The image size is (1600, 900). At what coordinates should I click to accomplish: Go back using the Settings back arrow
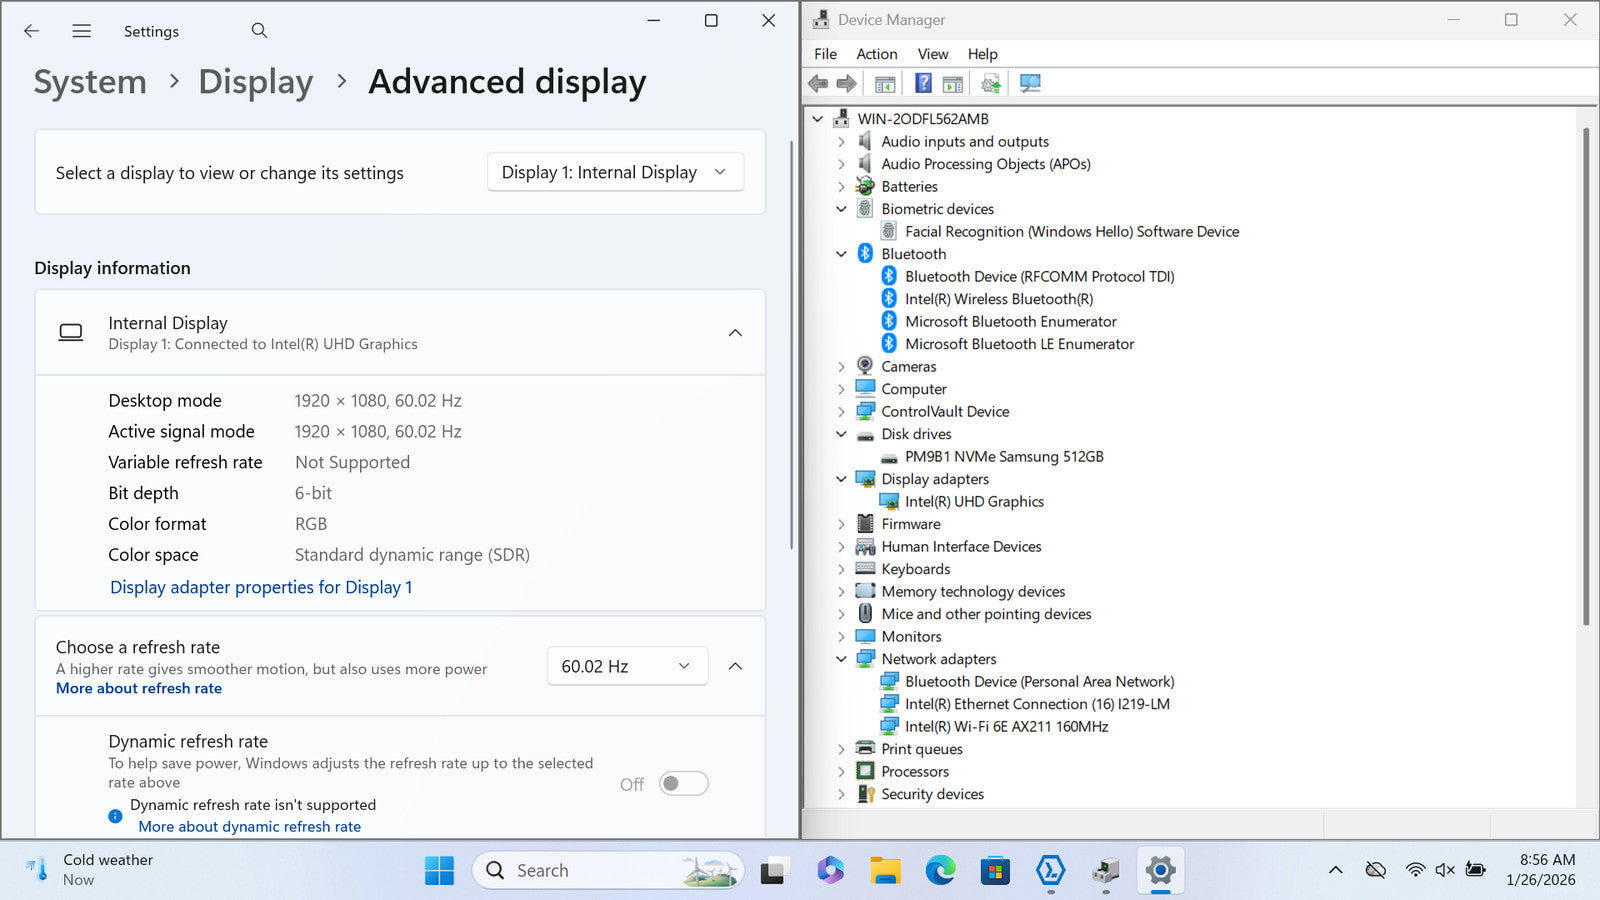32,31
